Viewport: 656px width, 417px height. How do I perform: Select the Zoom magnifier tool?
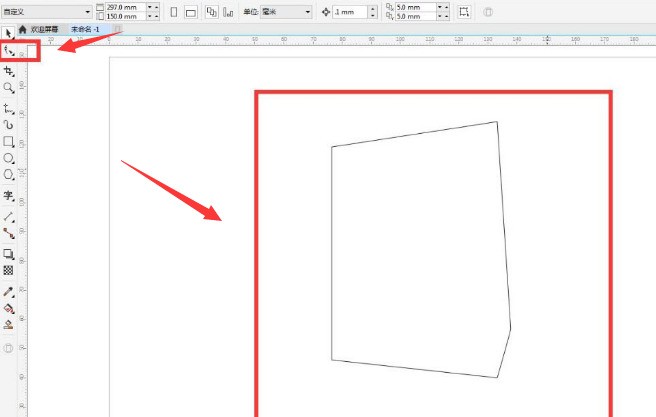click(9, 88)
